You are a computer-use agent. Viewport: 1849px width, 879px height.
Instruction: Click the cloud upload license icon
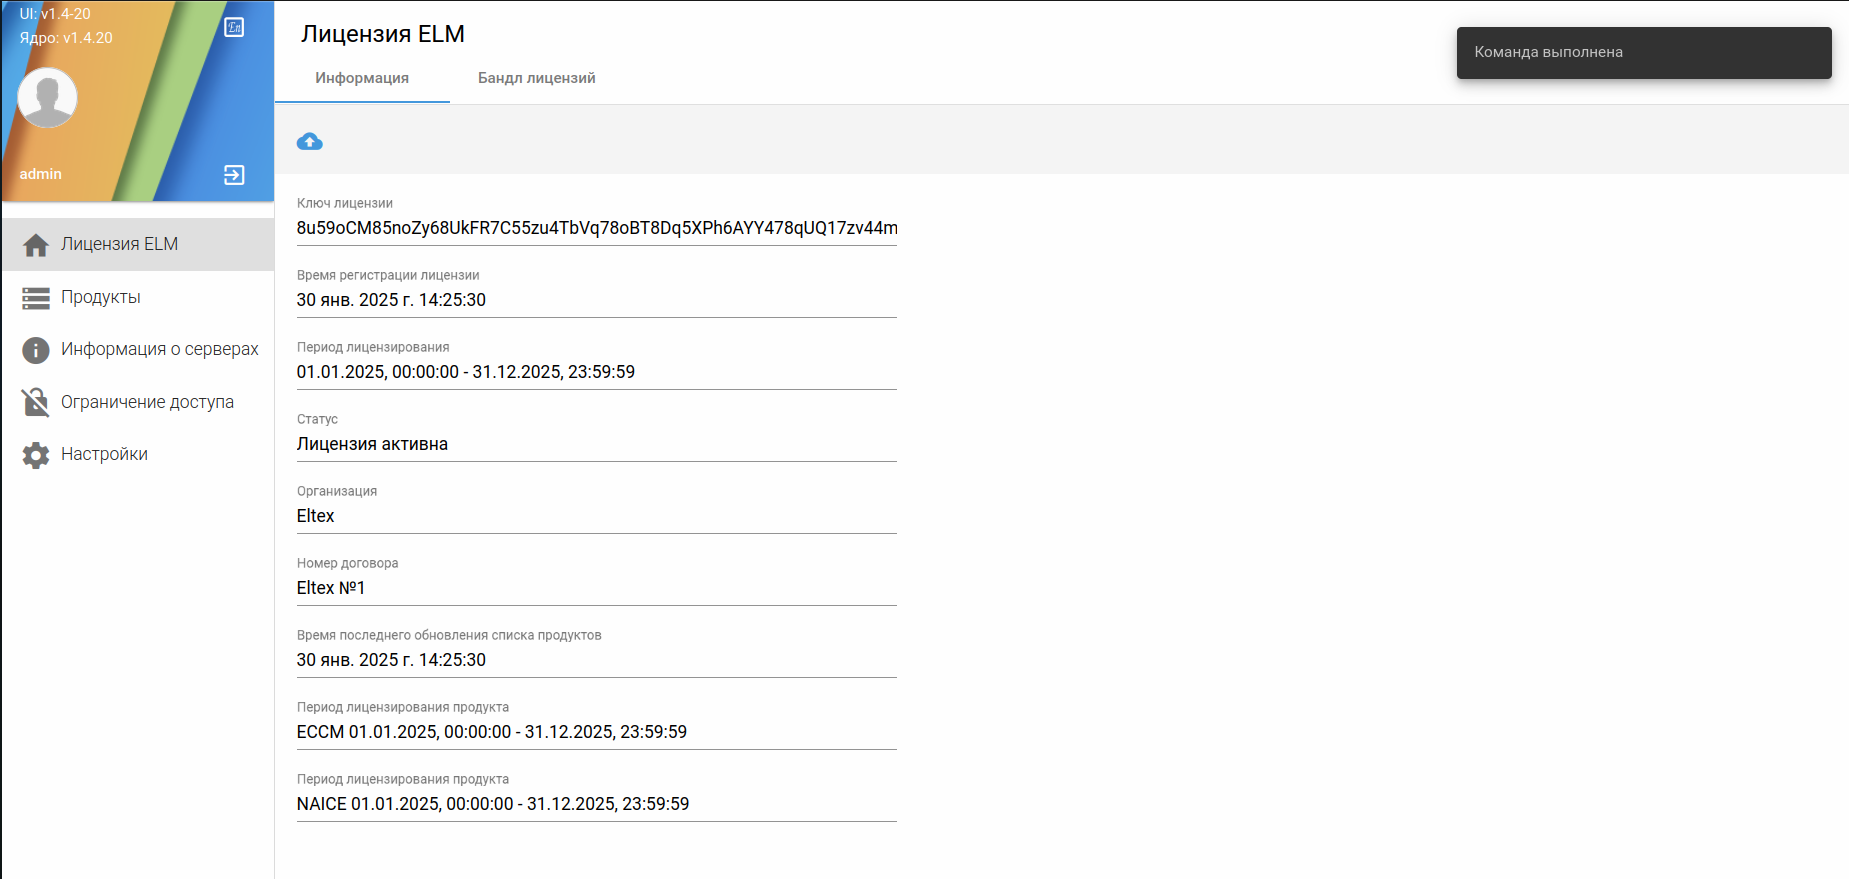pyautogui.click(x=310, y=142)
